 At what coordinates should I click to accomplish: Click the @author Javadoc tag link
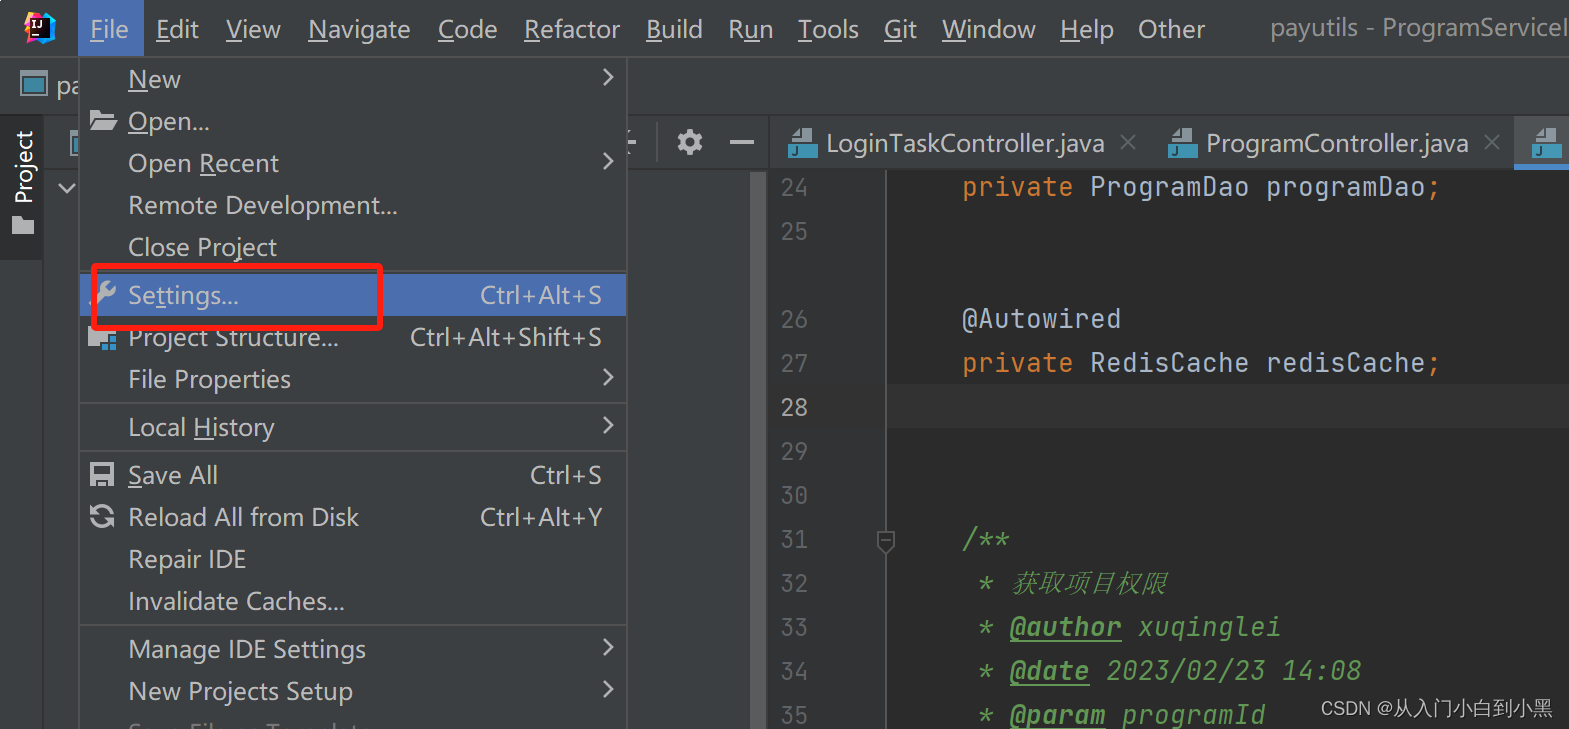[1065, 627]
